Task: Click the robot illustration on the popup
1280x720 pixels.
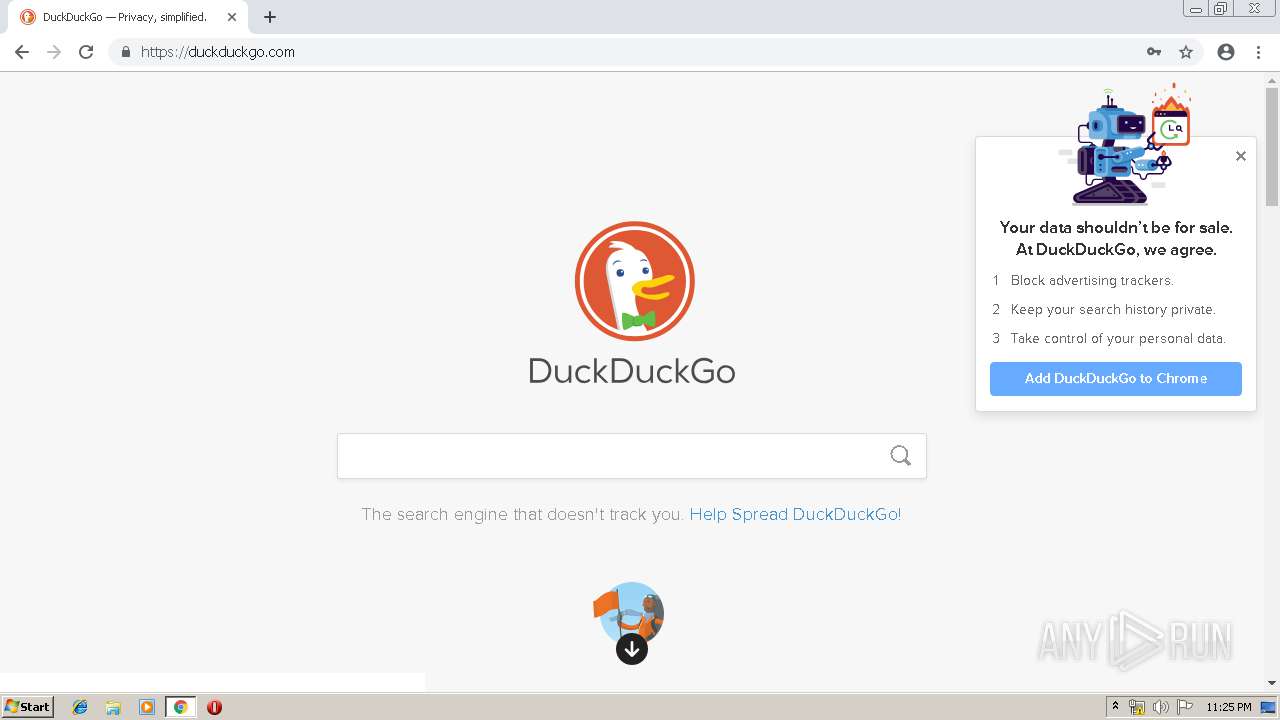Action: point(1127,145)
